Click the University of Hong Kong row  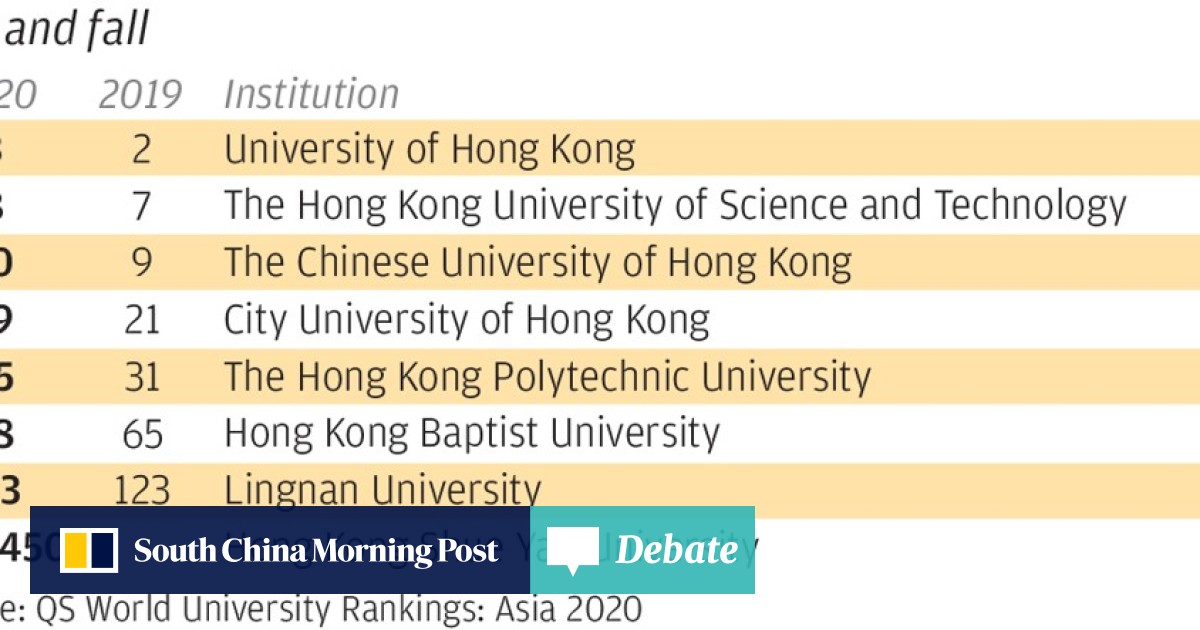(x=429, y=150)
